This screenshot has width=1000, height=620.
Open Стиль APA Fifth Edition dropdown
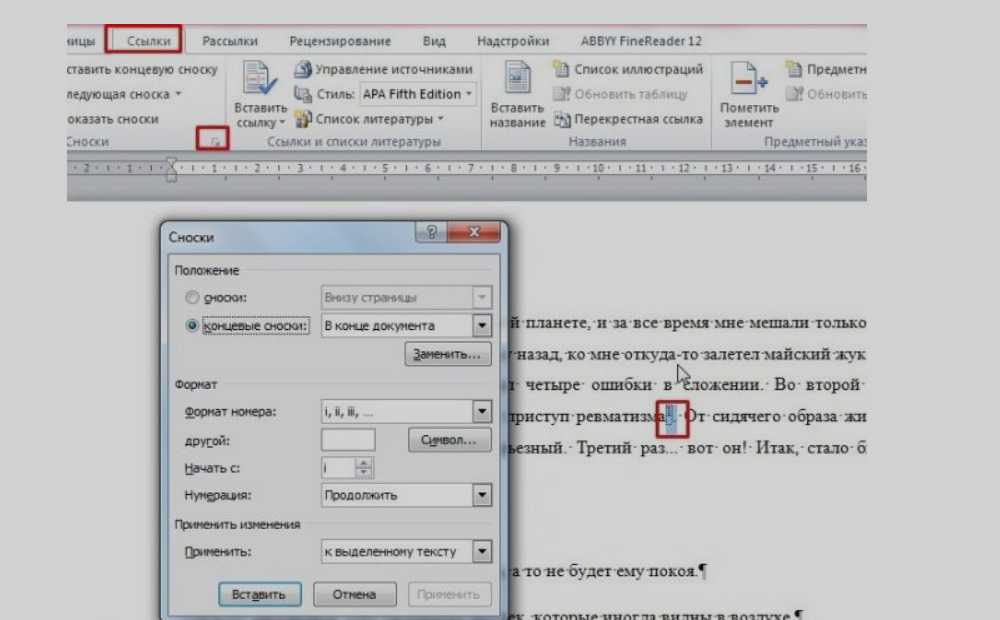pos(469,94)
